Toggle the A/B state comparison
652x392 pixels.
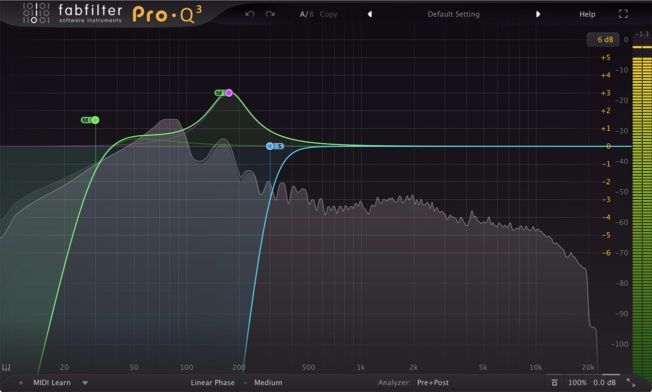pos(306,14)
